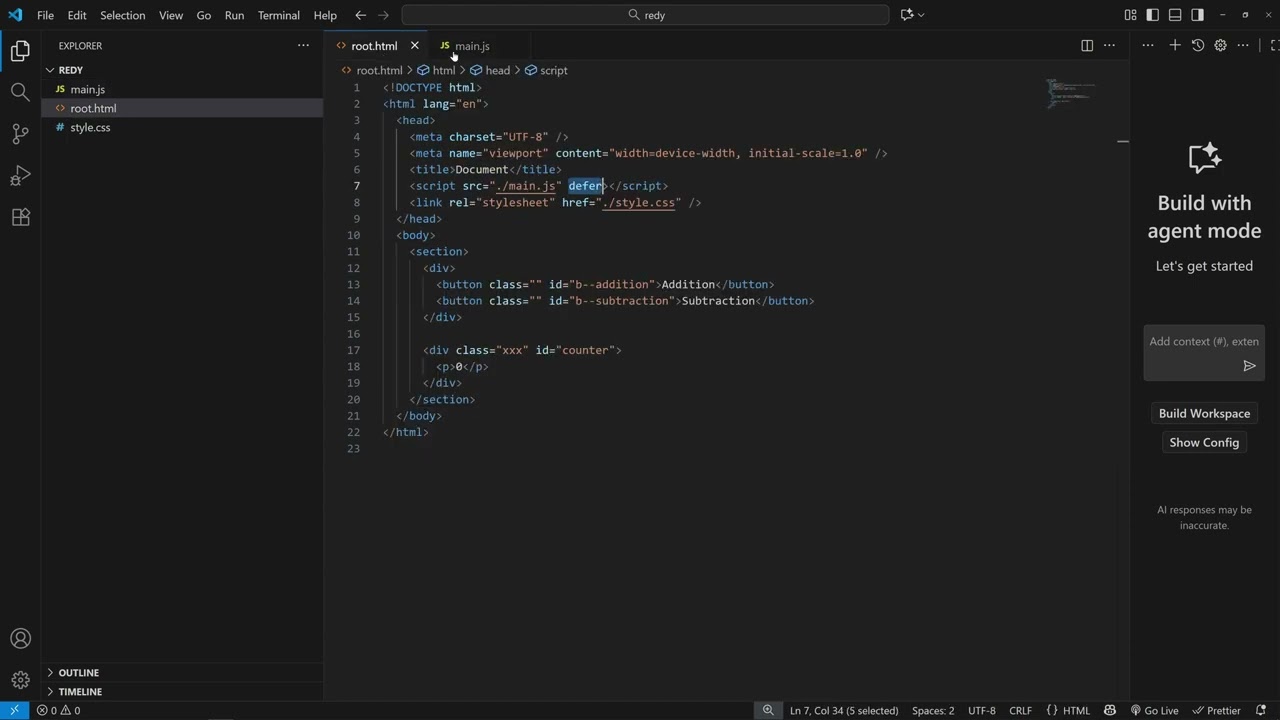1280x720 pixels.
Task: Show chat history clock icon
Action: click(1198, 45)
